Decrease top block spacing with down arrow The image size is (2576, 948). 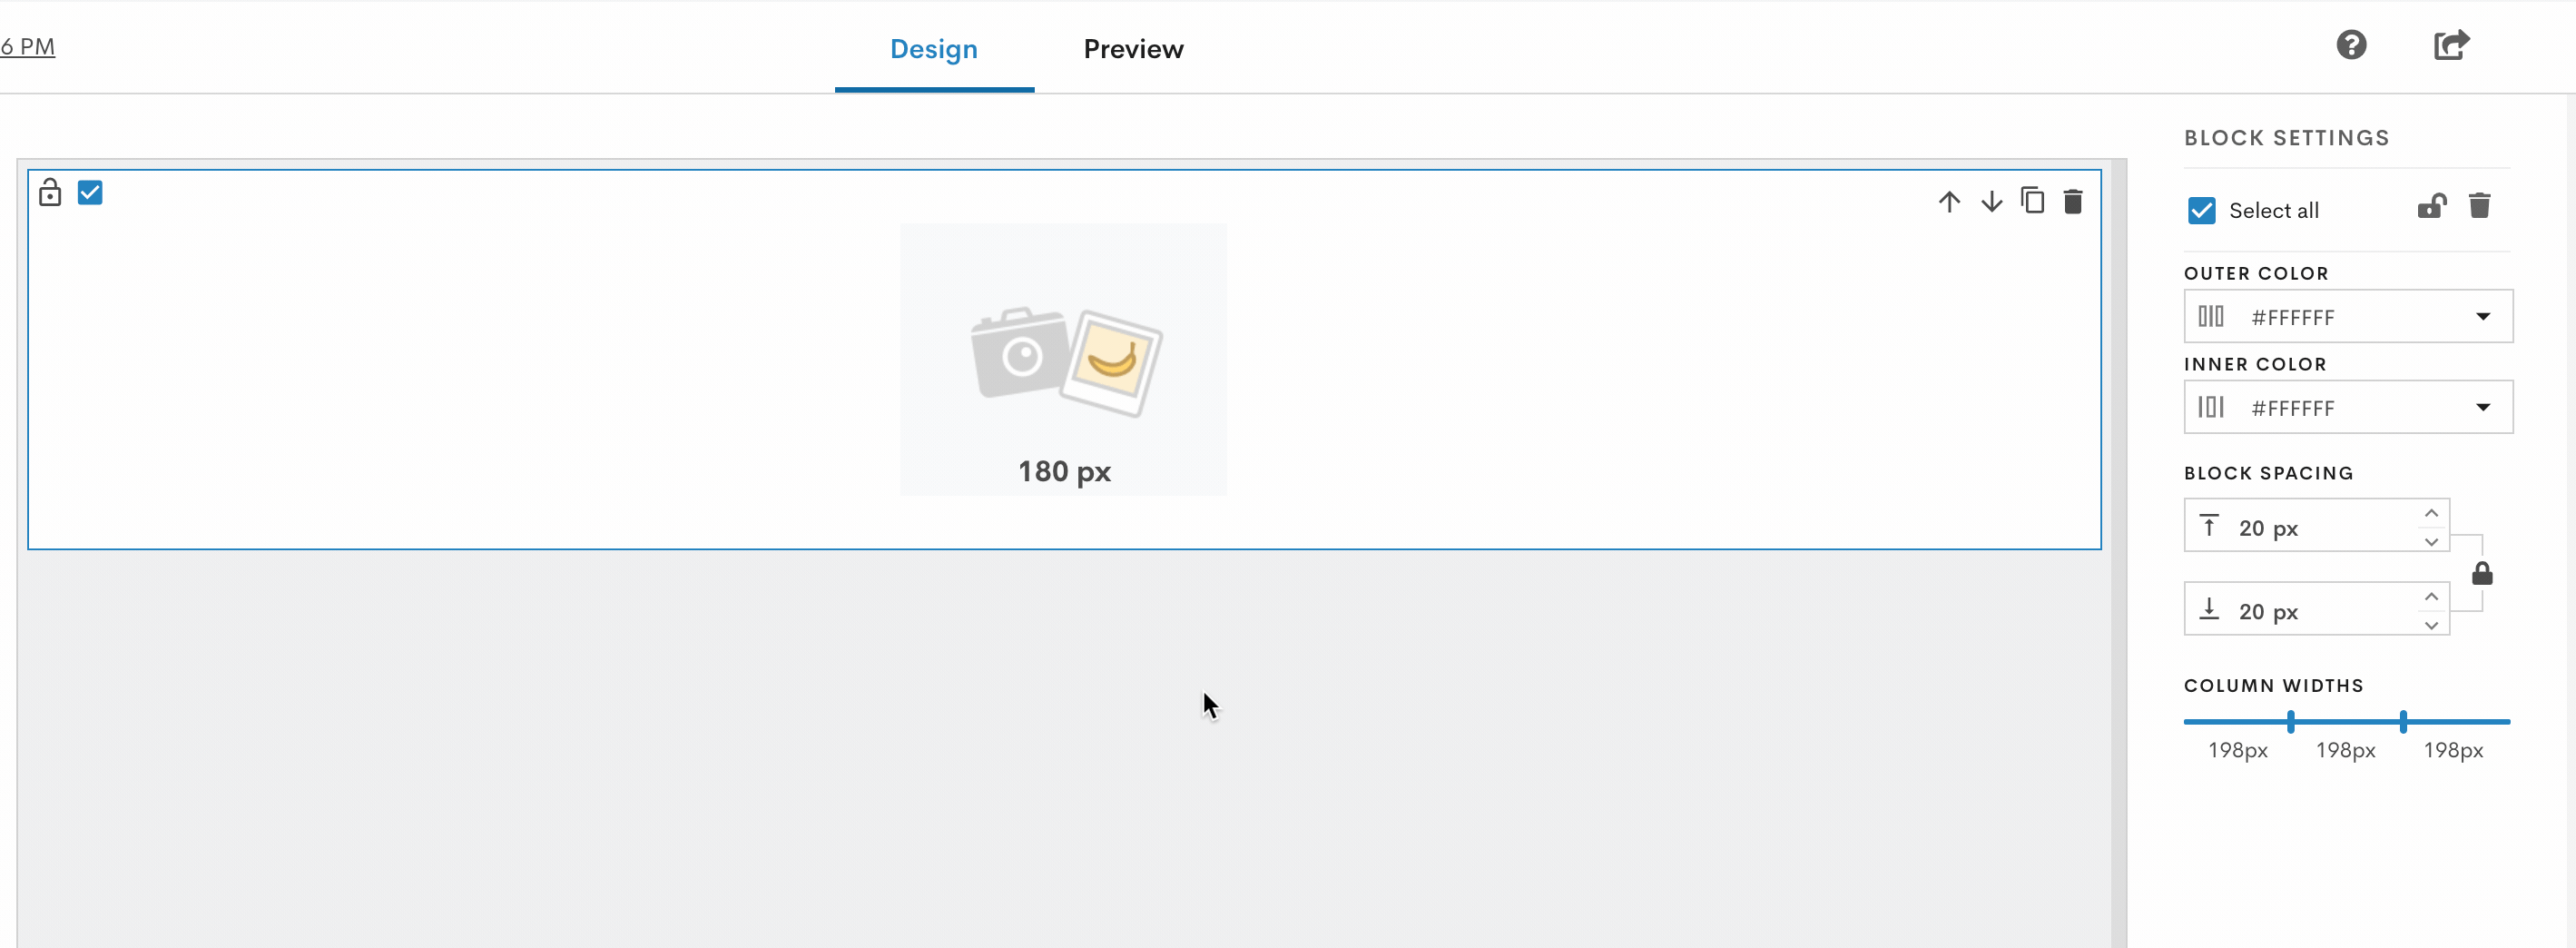point(2431,541)
